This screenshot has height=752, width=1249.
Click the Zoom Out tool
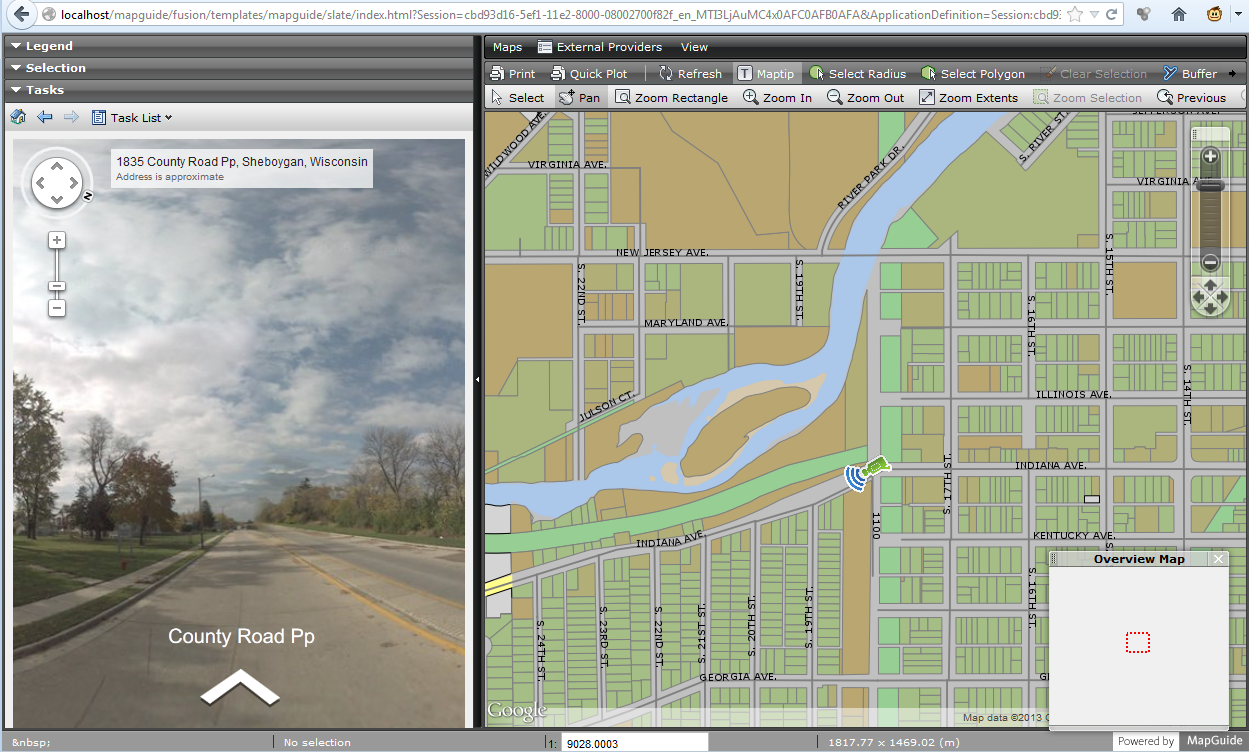864,97
